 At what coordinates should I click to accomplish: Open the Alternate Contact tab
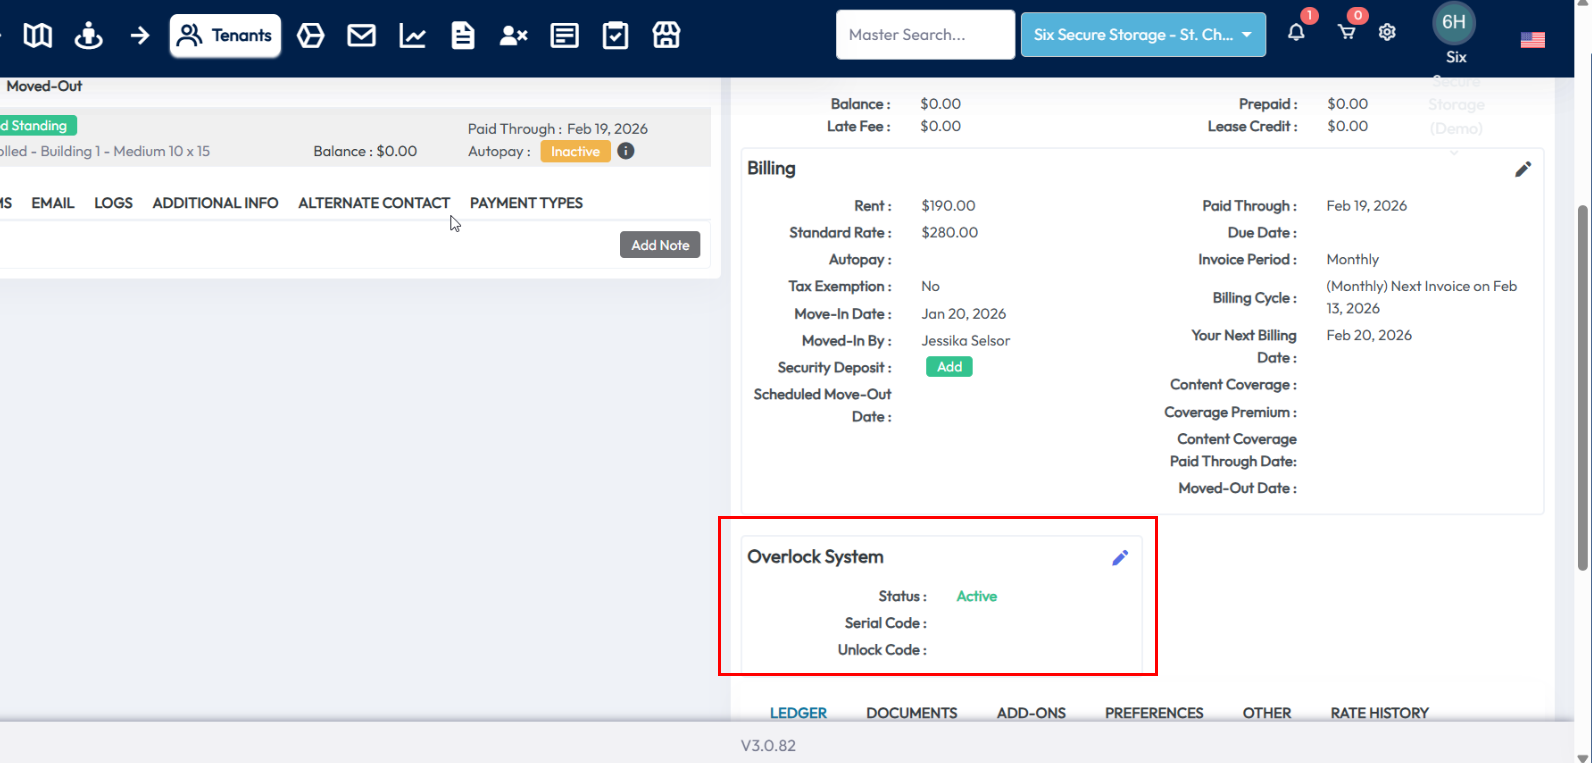(x=374, y=203)
